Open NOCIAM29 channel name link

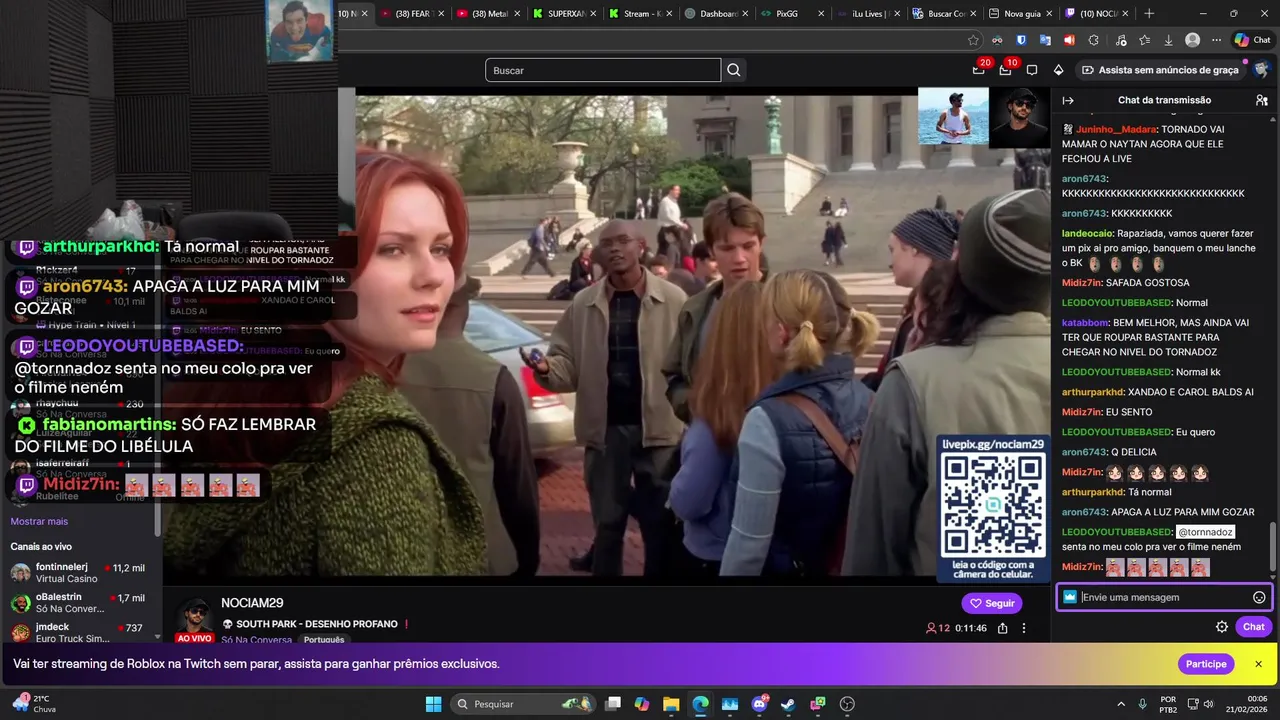(x=252, y=603)
